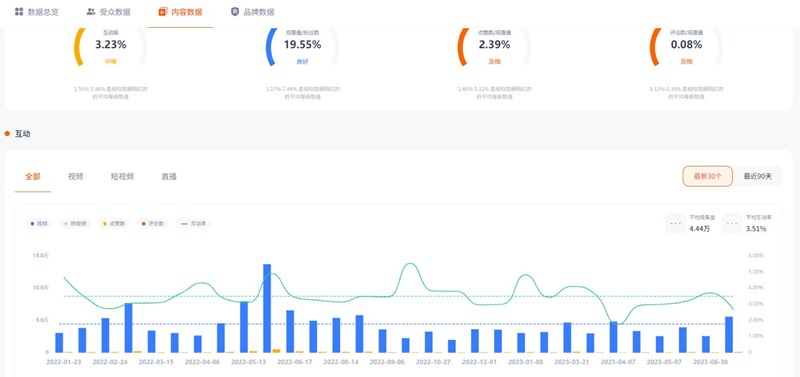The height and width of the screenshot is (377, 800).
Task: Hide the 点赞数 legend series
Action: pos(114,223)
